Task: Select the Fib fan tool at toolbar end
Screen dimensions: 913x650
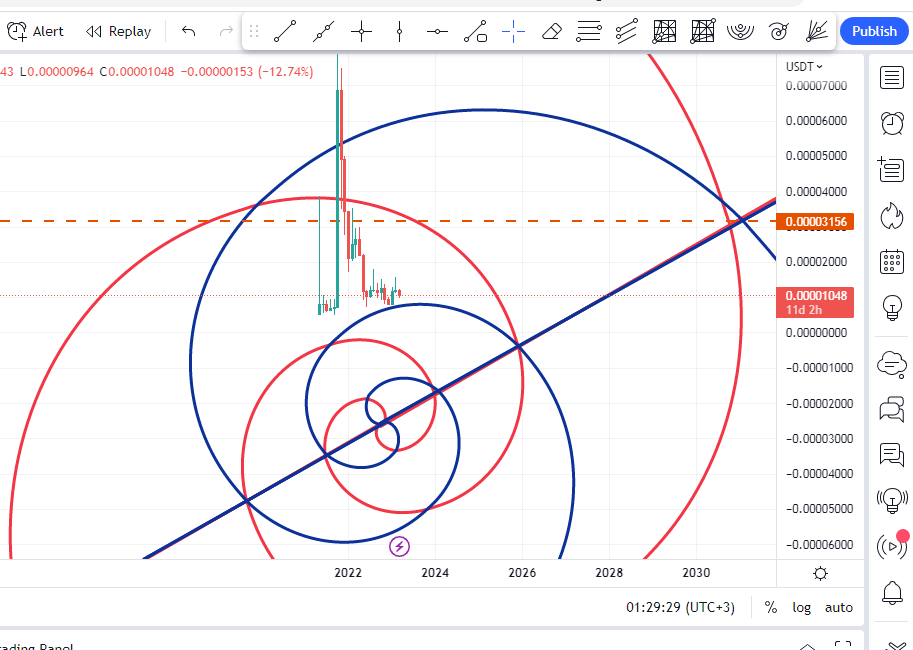Action: pyautogui.click(x=817, y=31)
